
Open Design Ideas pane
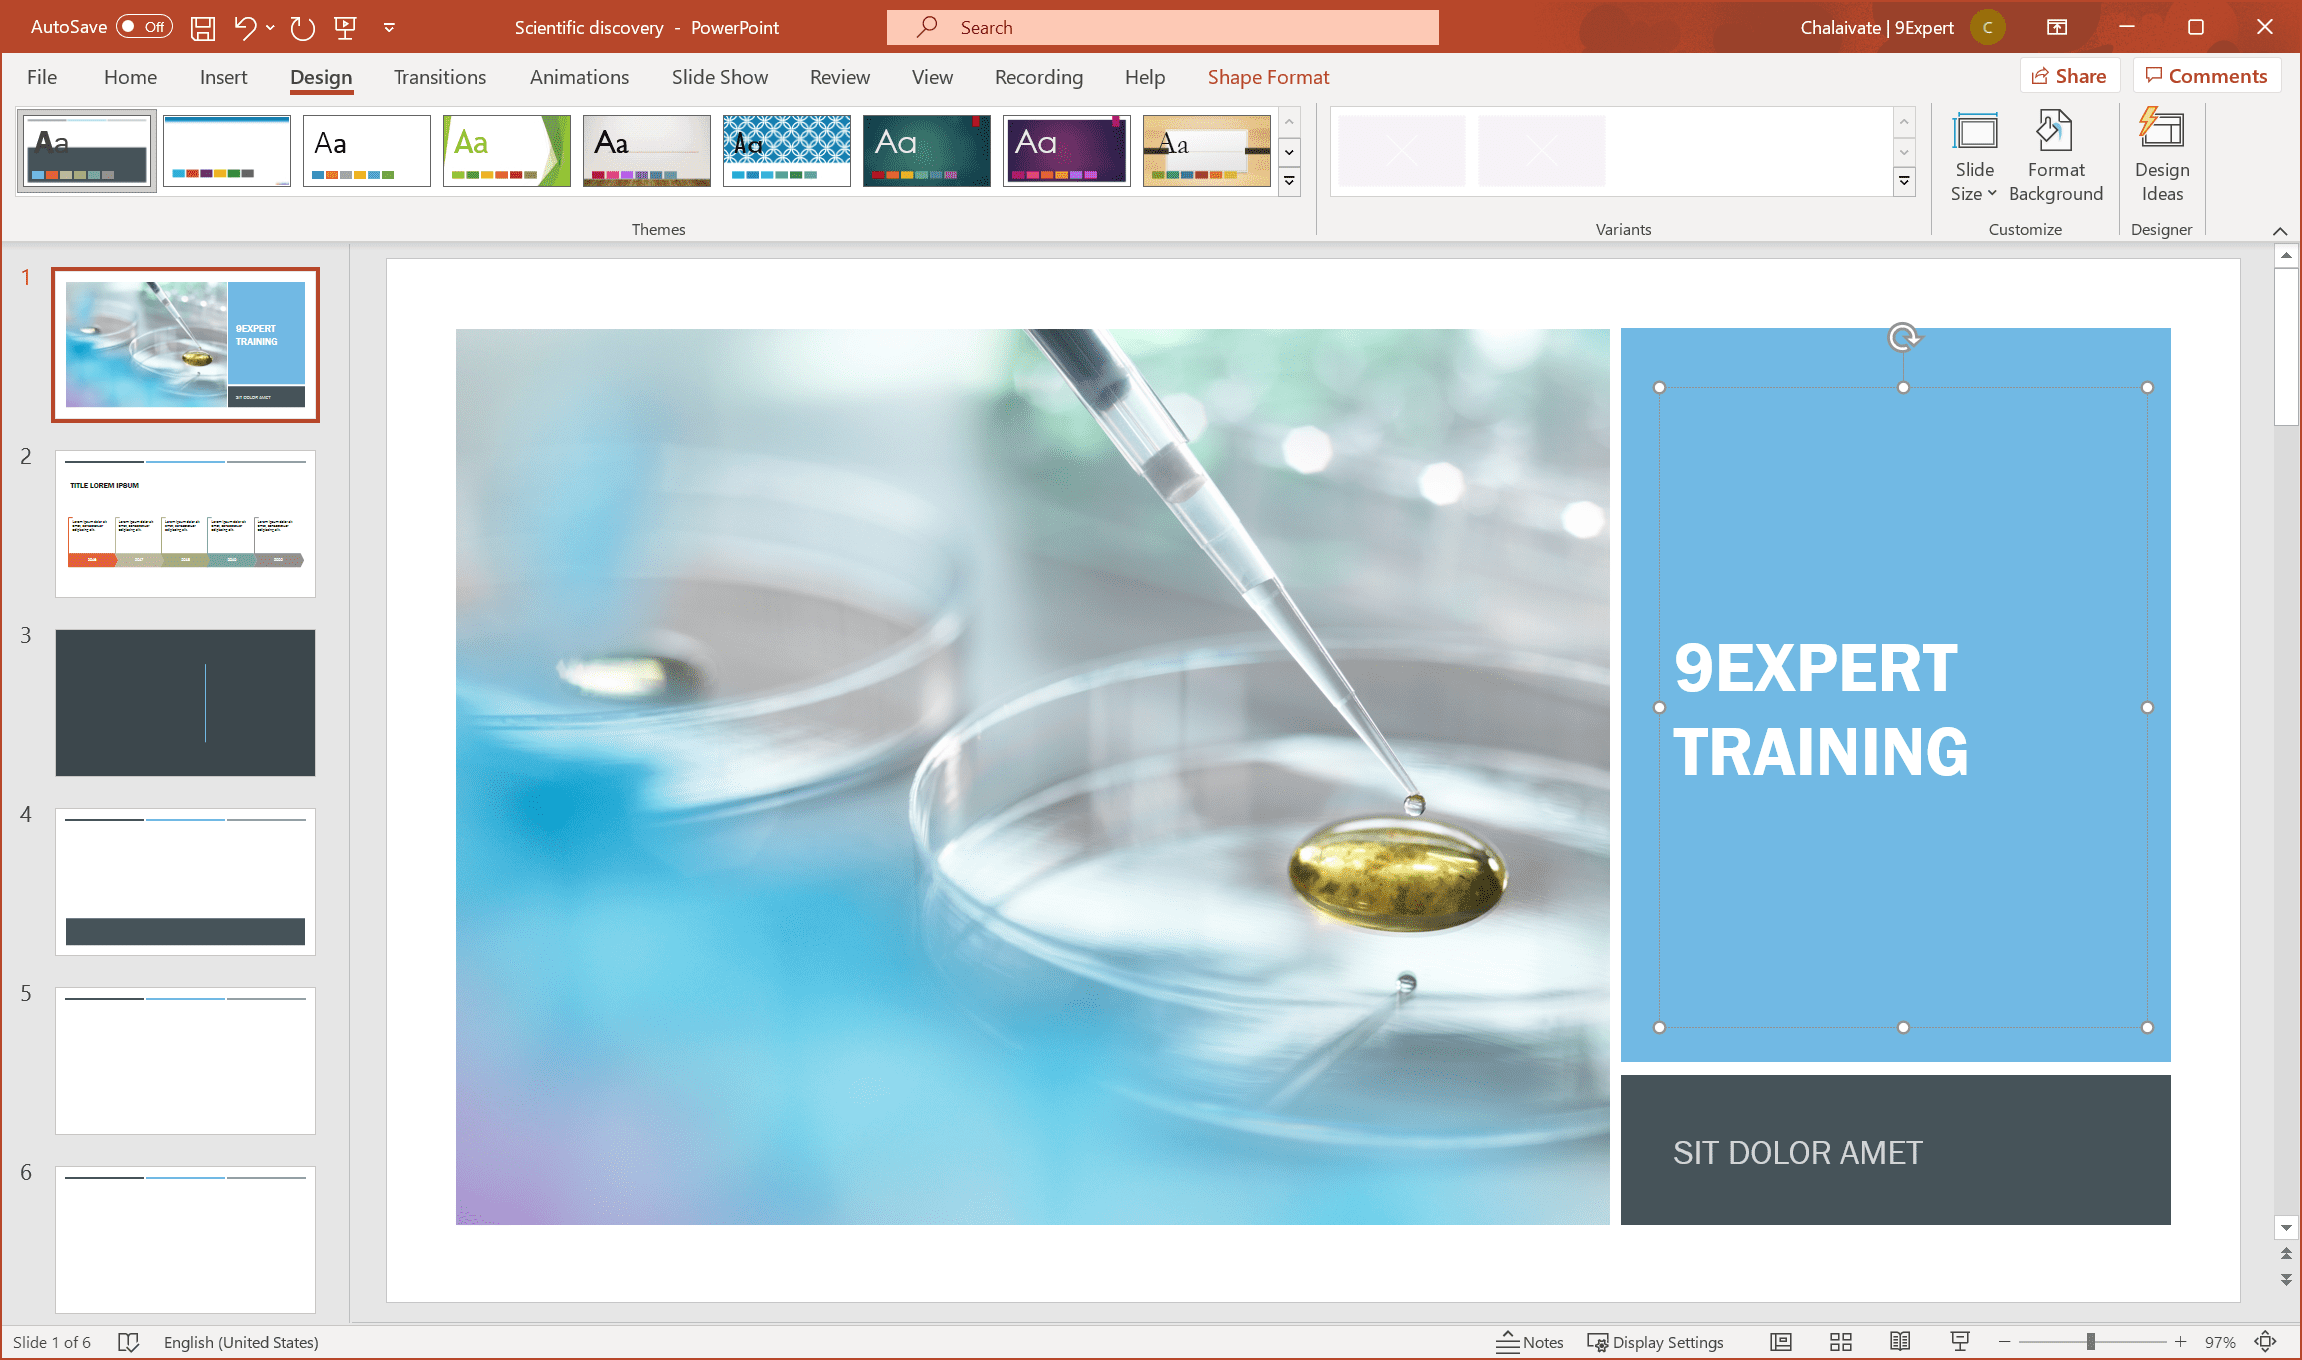[x=2162, y=157]
